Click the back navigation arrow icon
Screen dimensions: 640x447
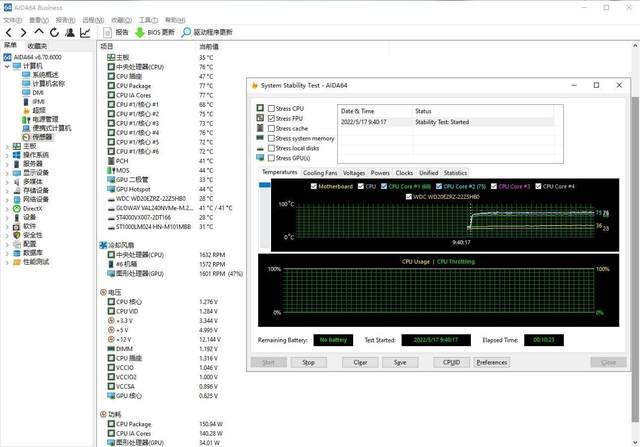9,32
